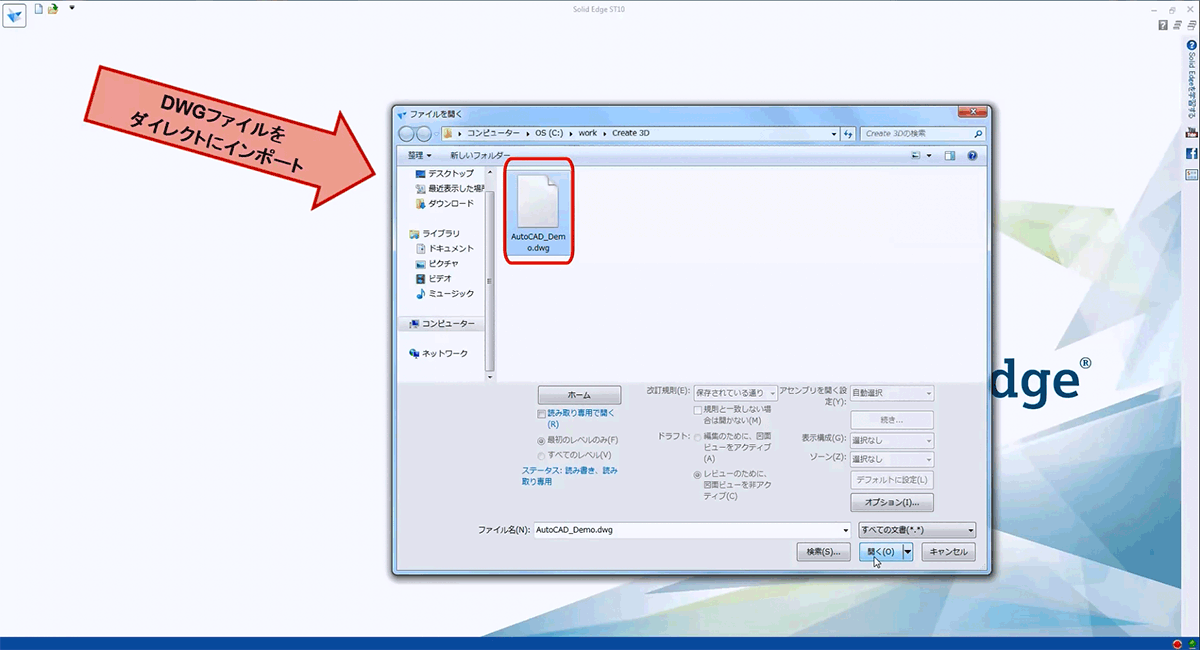Check the 規則と一致しない場合は開かない box
The height and width of the screenshot is (650, 1200).
point(698,410)
